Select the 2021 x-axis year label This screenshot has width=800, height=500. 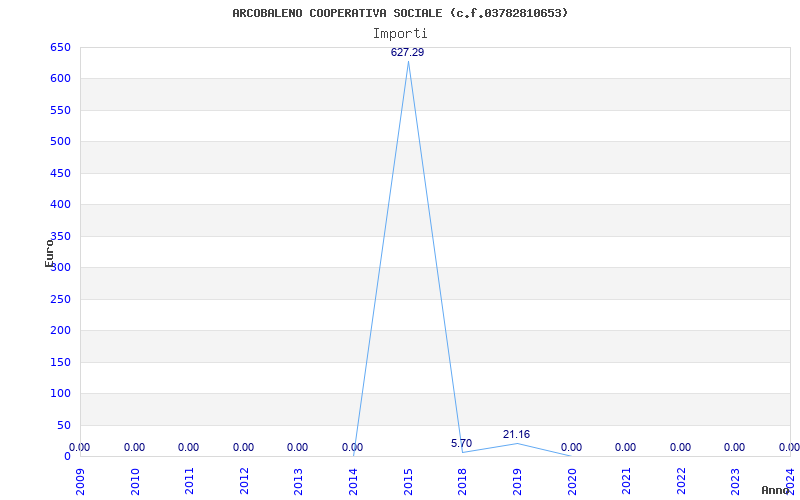[626, 481]
